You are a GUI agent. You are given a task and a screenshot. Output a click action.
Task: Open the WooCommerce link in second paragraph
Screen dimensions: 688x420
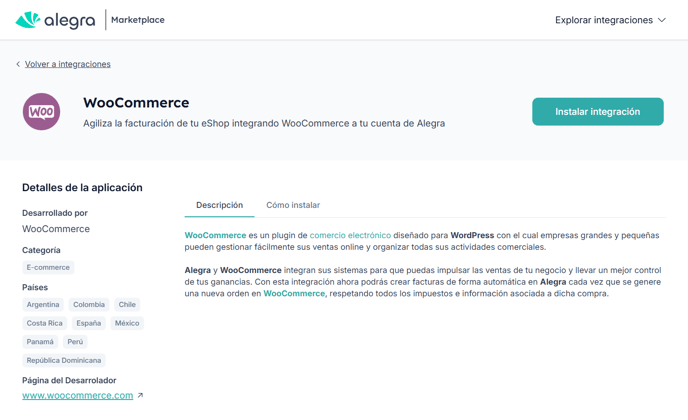(x=294, y=293)
